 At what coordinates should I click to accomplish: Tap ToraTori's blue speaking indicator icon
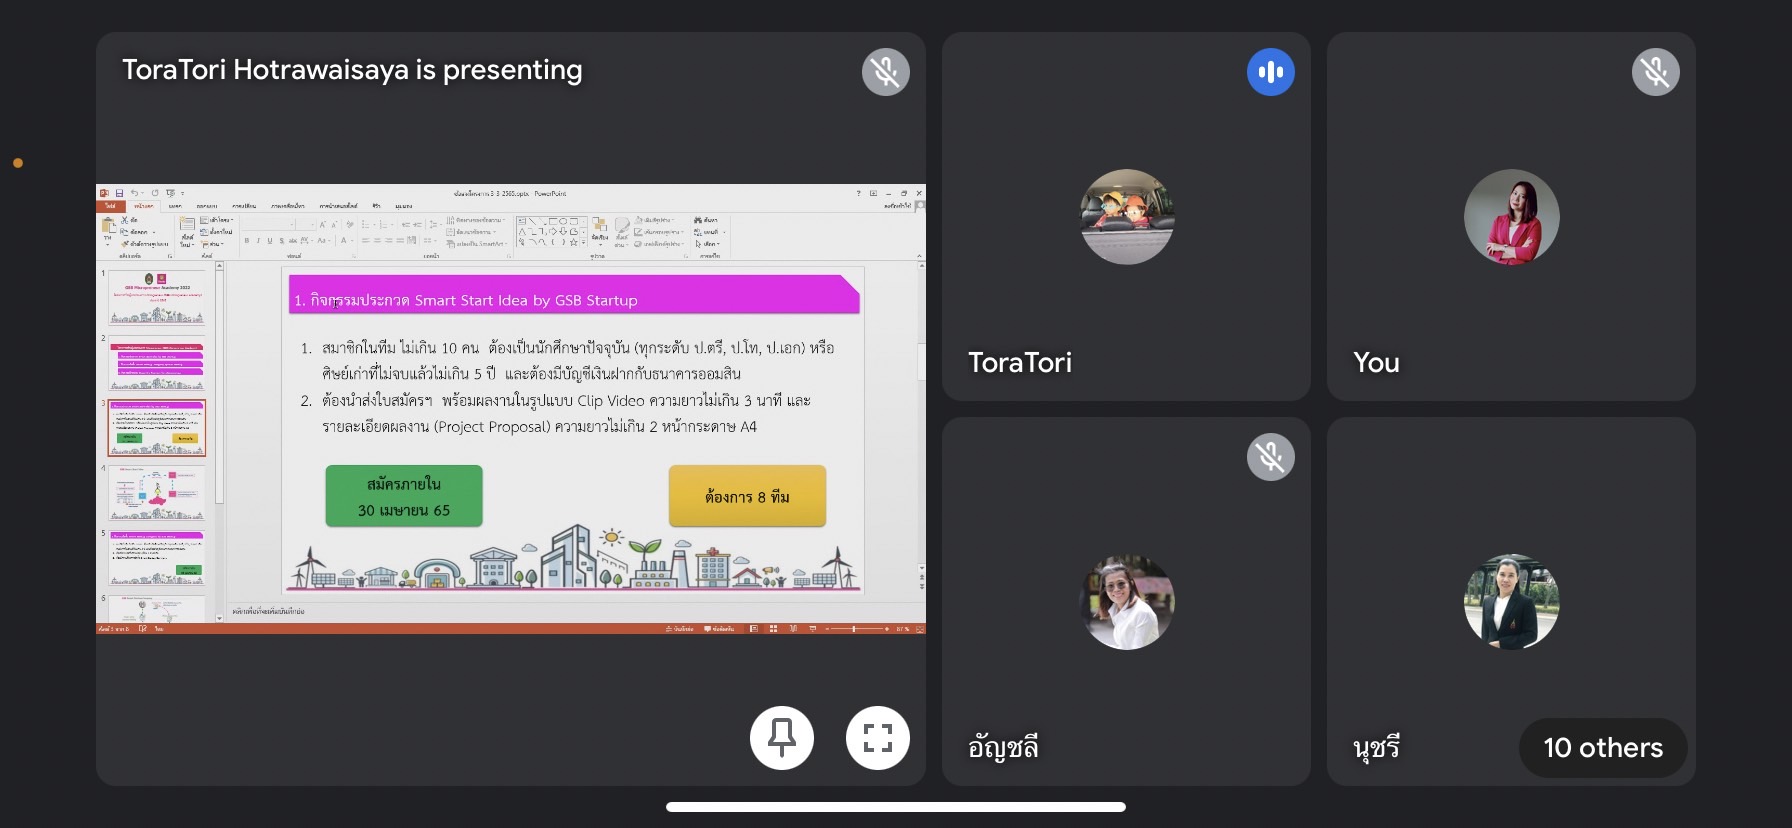pos(1270,72)
